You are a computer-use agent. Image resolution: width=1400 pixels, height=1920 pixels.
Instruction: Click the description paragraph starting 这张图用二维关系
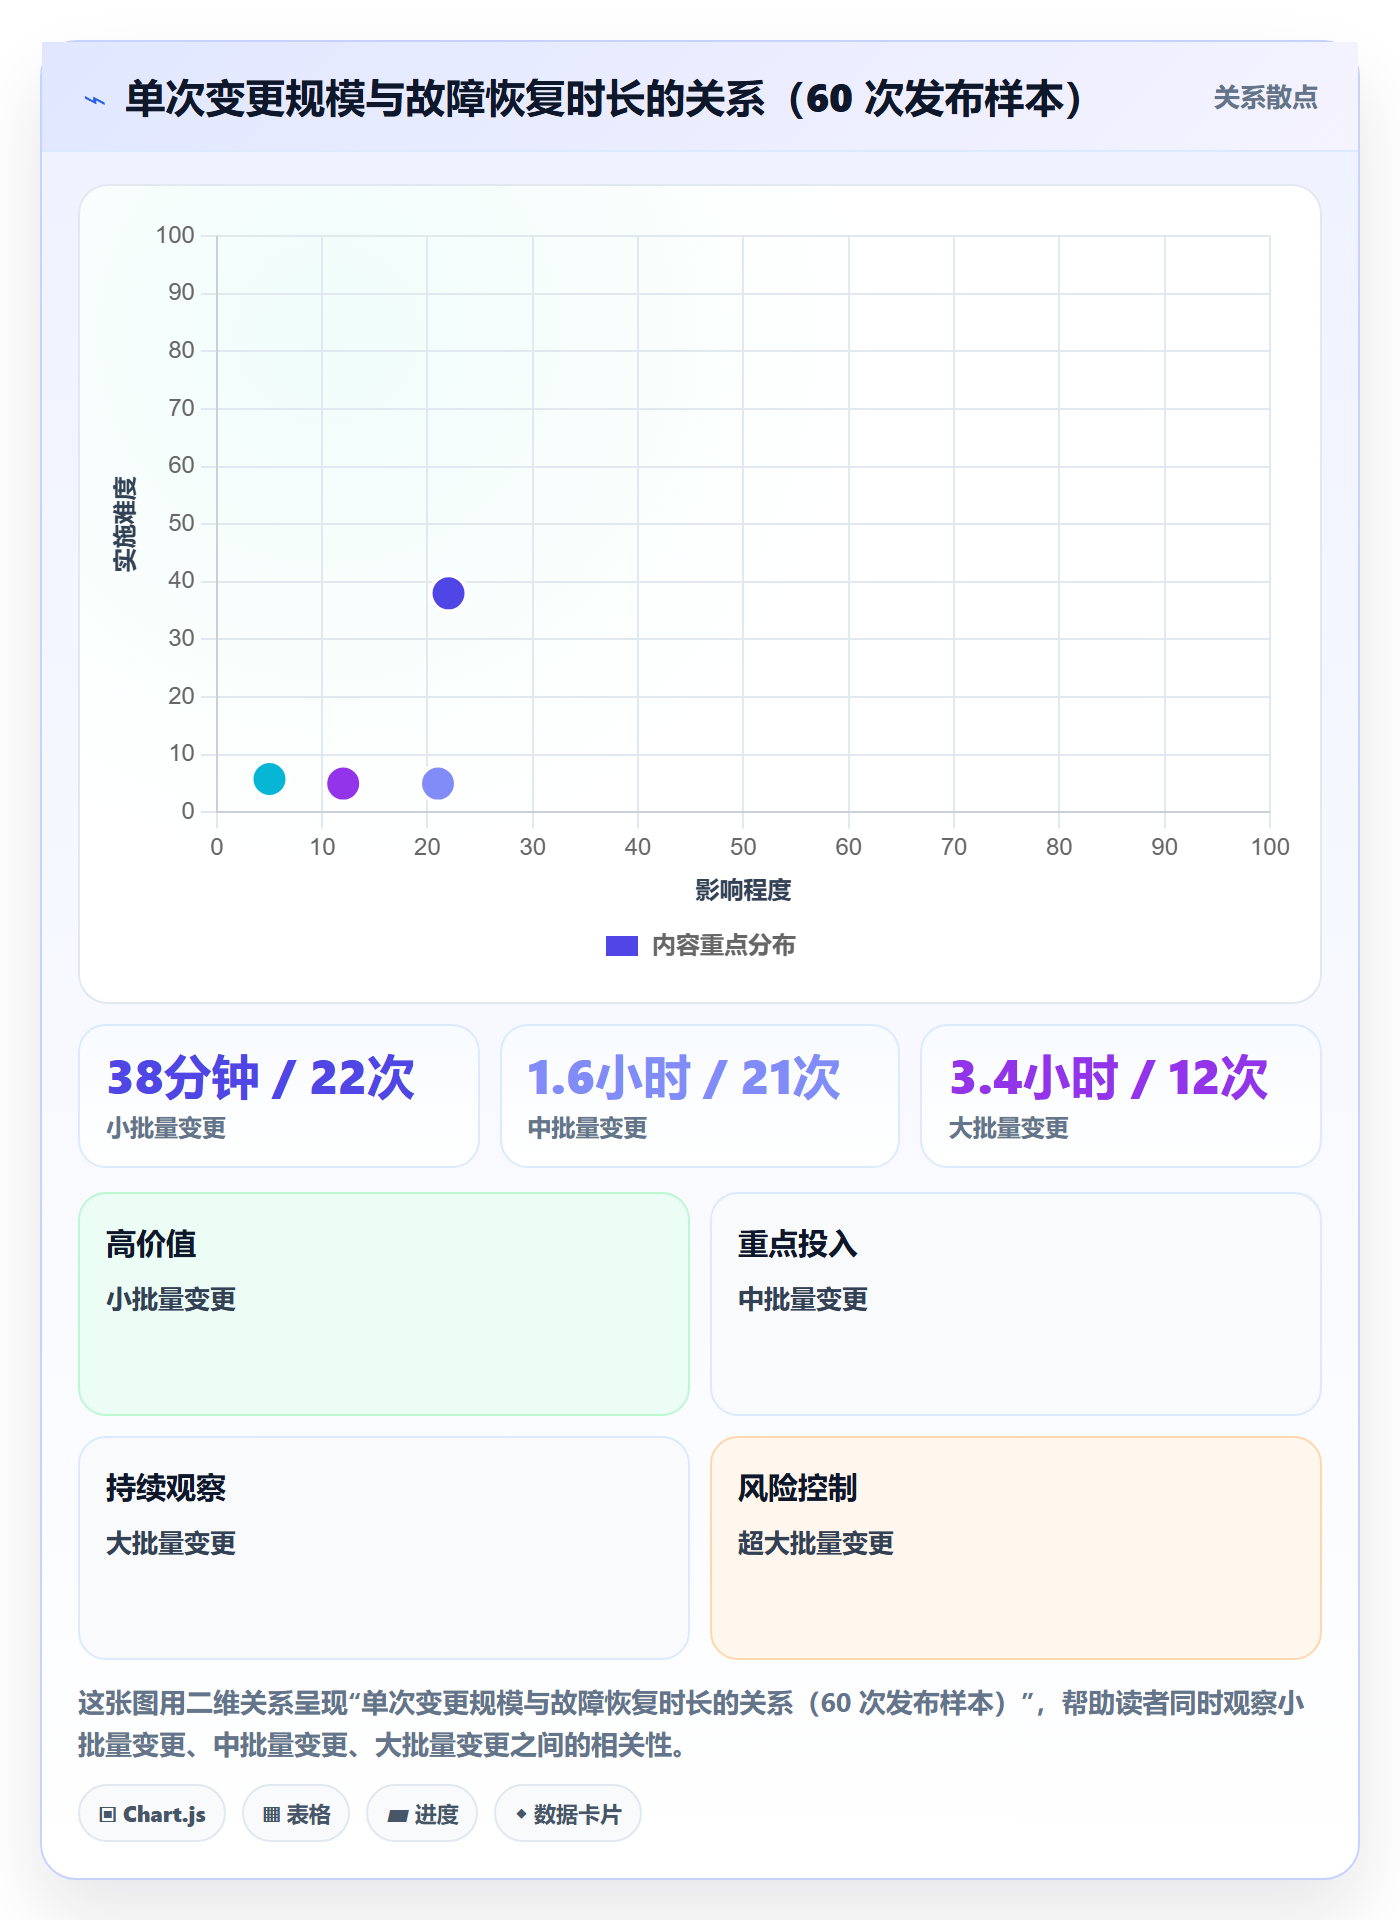[x=692, y=1723]
